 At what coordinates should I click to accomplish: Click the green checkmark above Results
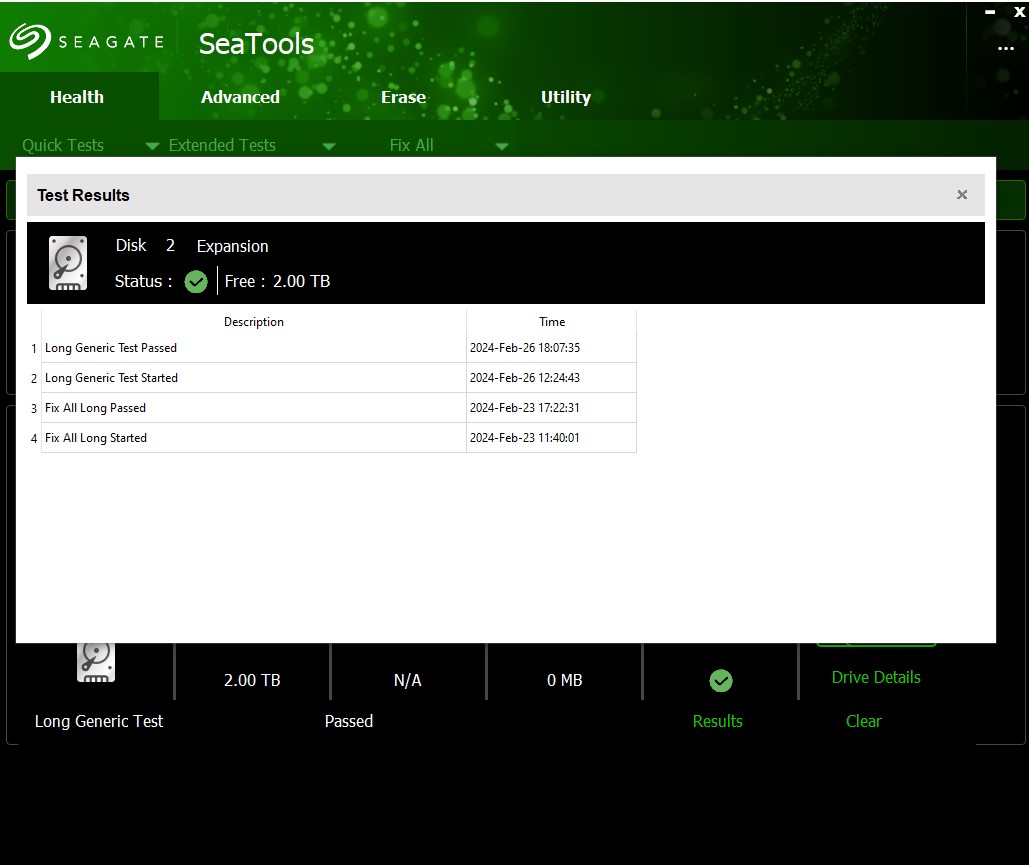pos(720,681)
